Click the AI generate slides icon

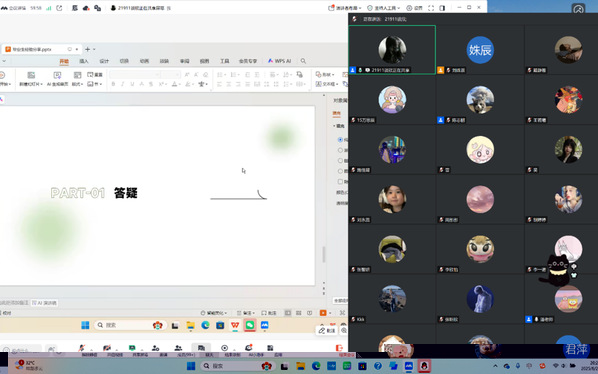[57, 75]
